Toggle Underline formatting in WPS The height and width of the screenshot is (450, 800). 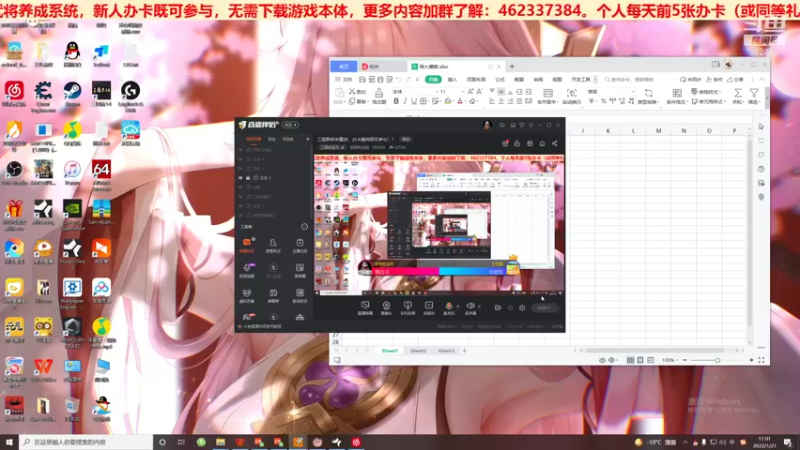(x=414, y=102)
